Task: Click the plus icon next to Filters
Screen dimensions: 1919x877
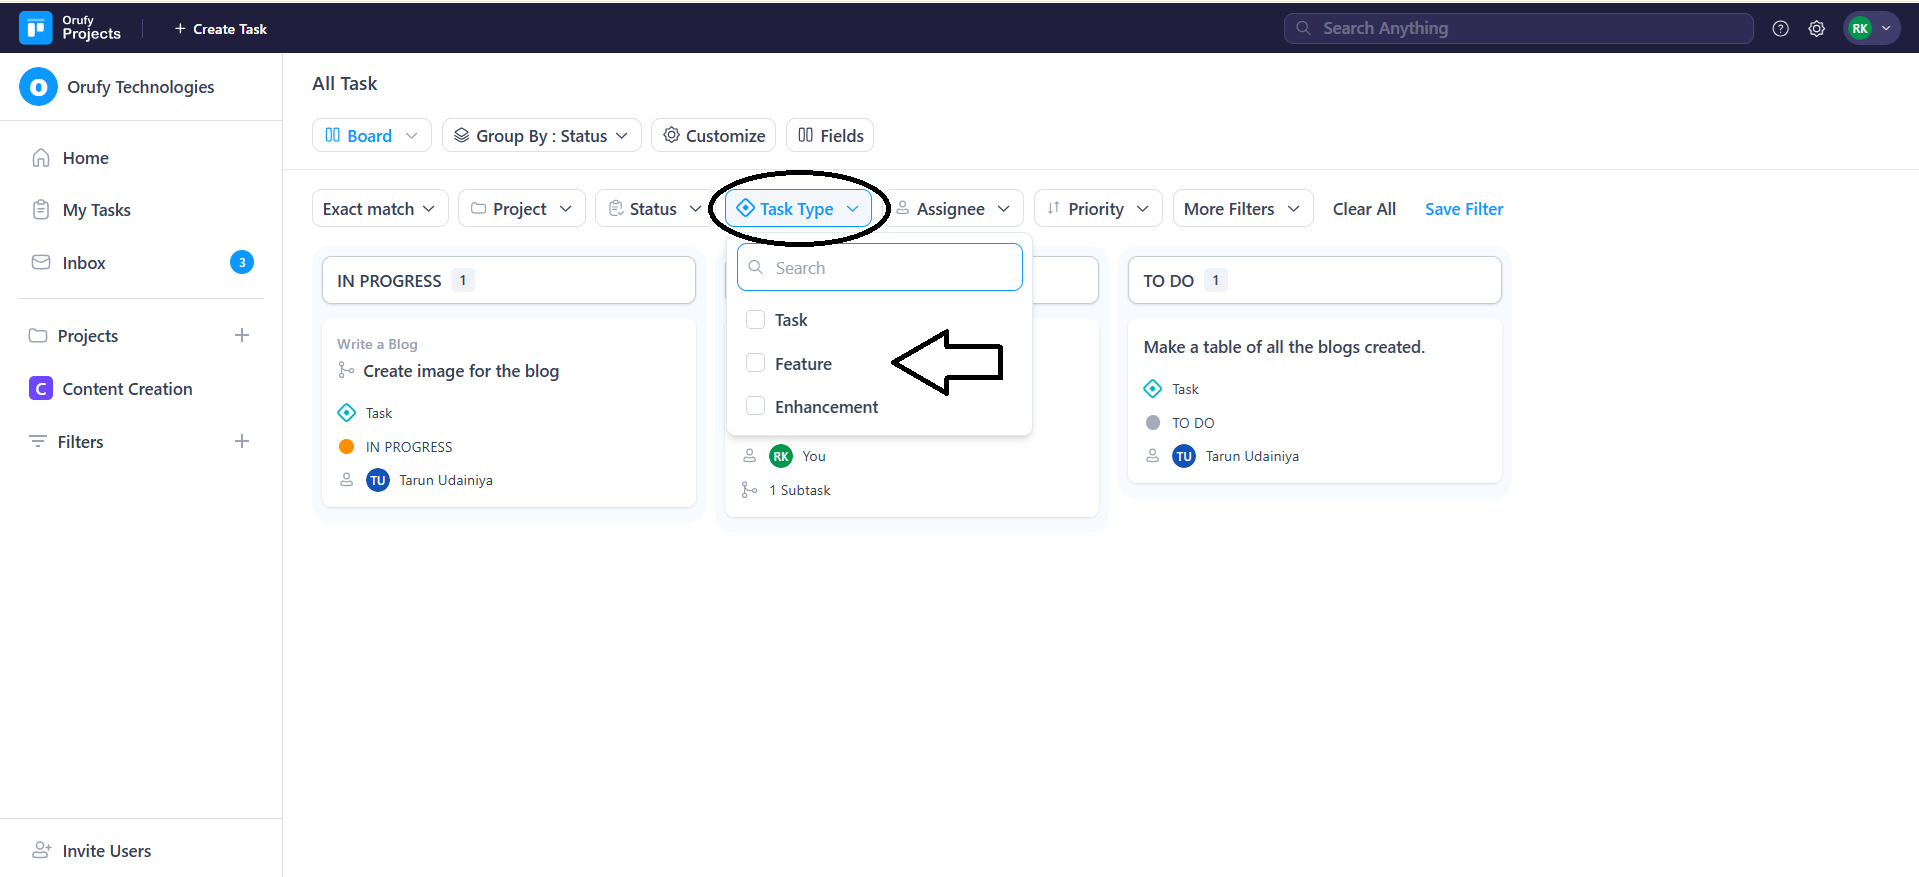Action: coord(241,441)
